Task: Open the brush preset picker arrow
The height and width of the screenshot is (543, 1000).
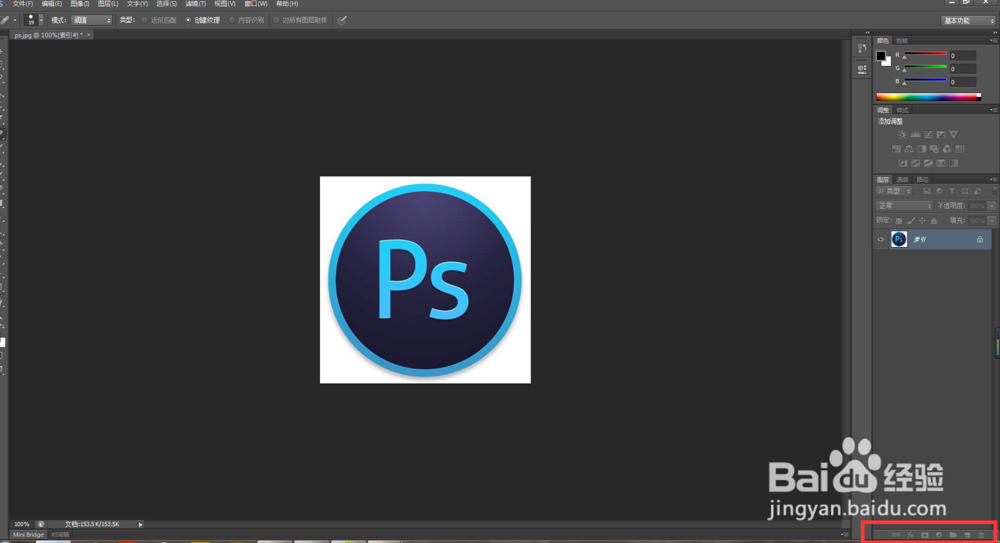Action: (41, 20)
